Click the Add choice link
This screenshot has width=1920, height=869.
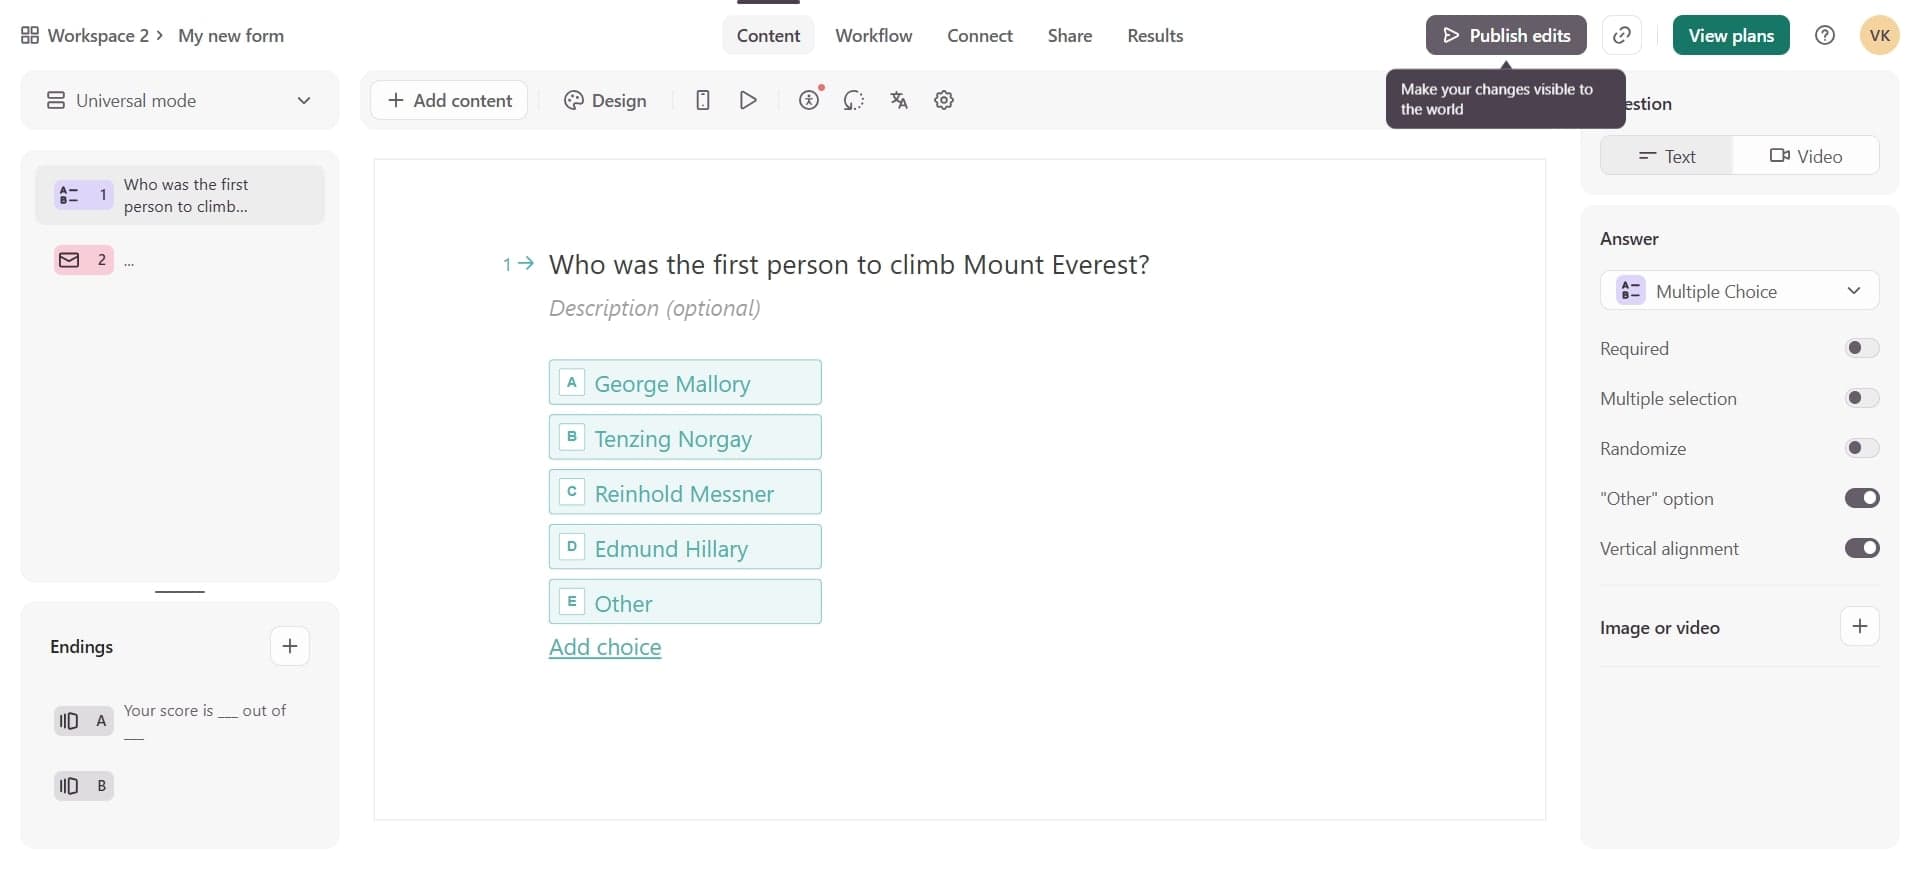click(x=605, y=647)
